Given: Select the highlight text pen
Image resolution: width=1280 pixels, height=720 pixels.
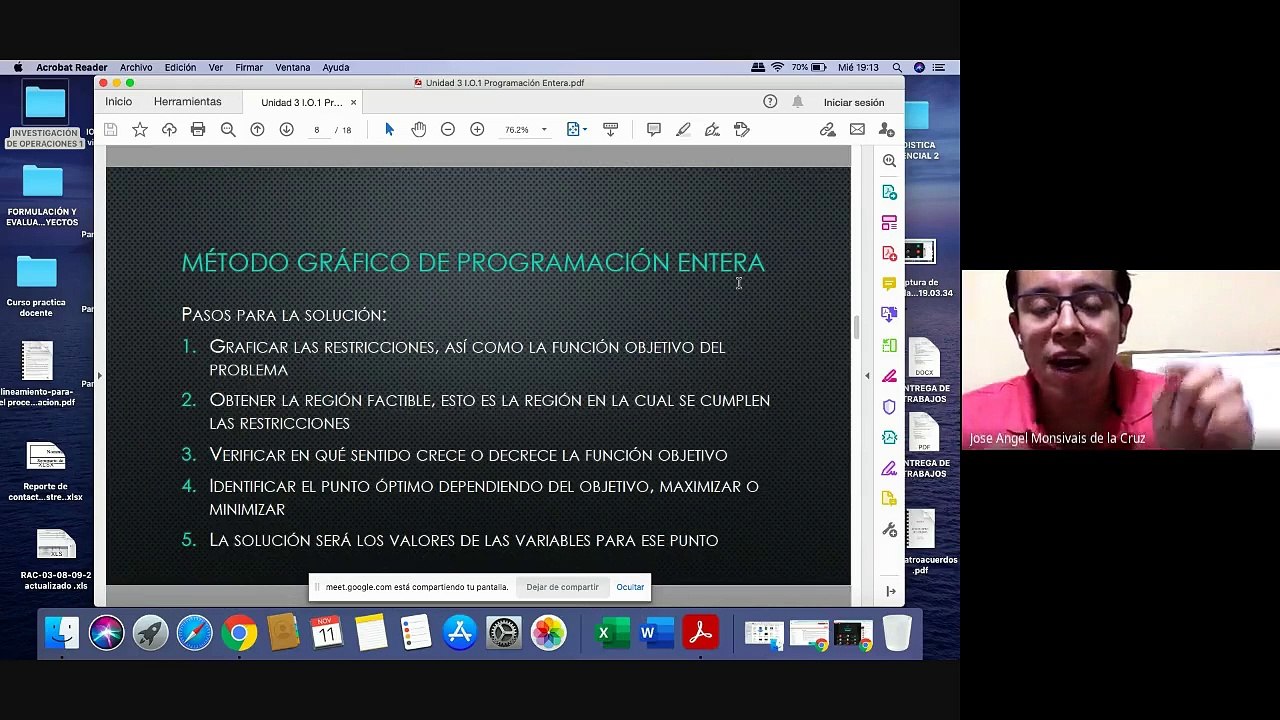Looking at the screenshot, I should pos(683,130).
